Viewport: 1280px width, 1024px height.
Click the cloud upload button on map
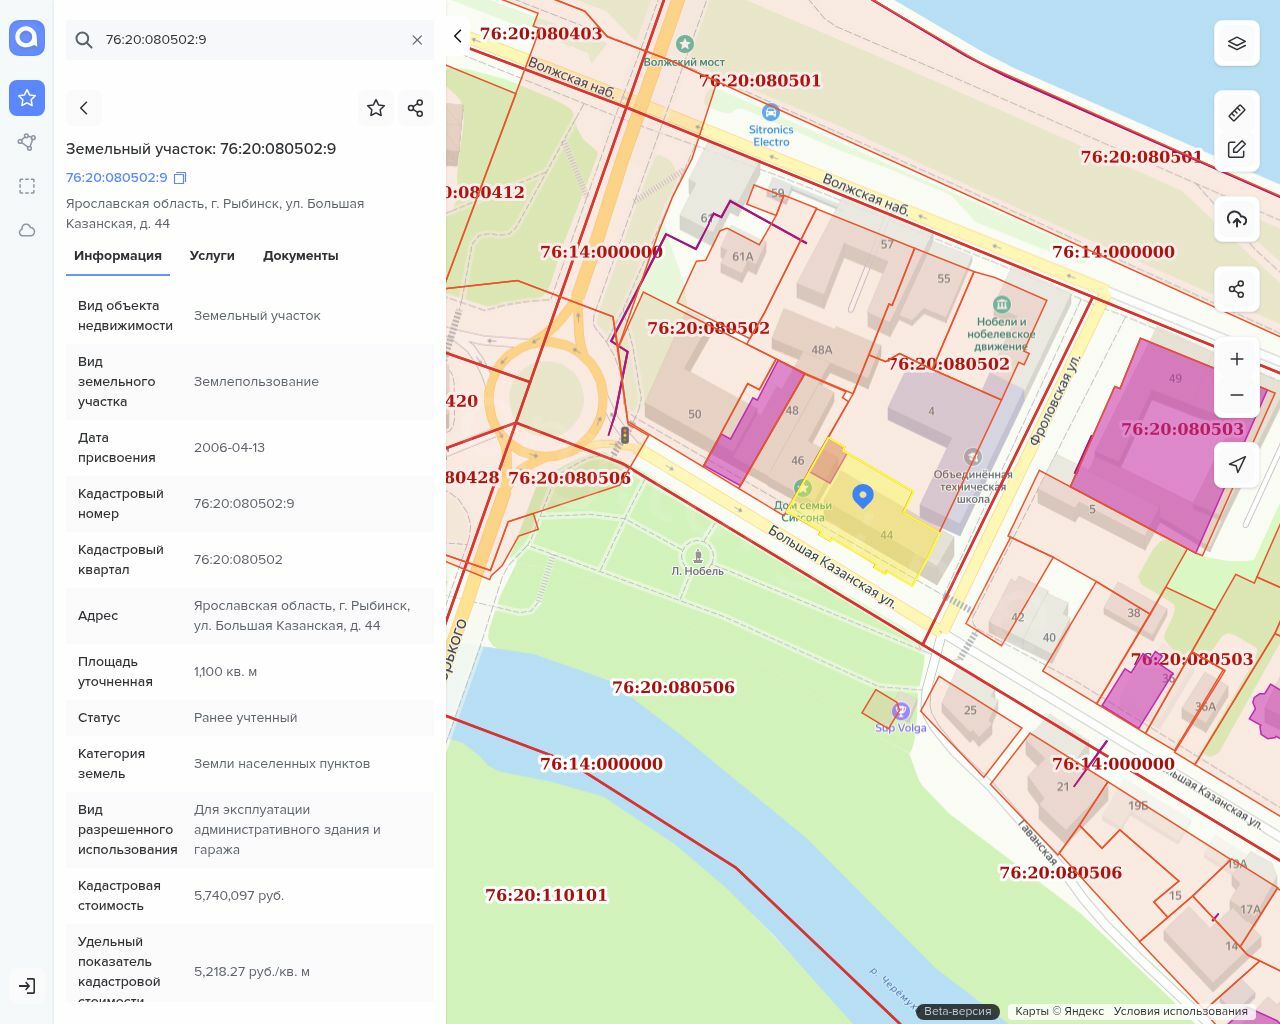(x=1237, y=219)
